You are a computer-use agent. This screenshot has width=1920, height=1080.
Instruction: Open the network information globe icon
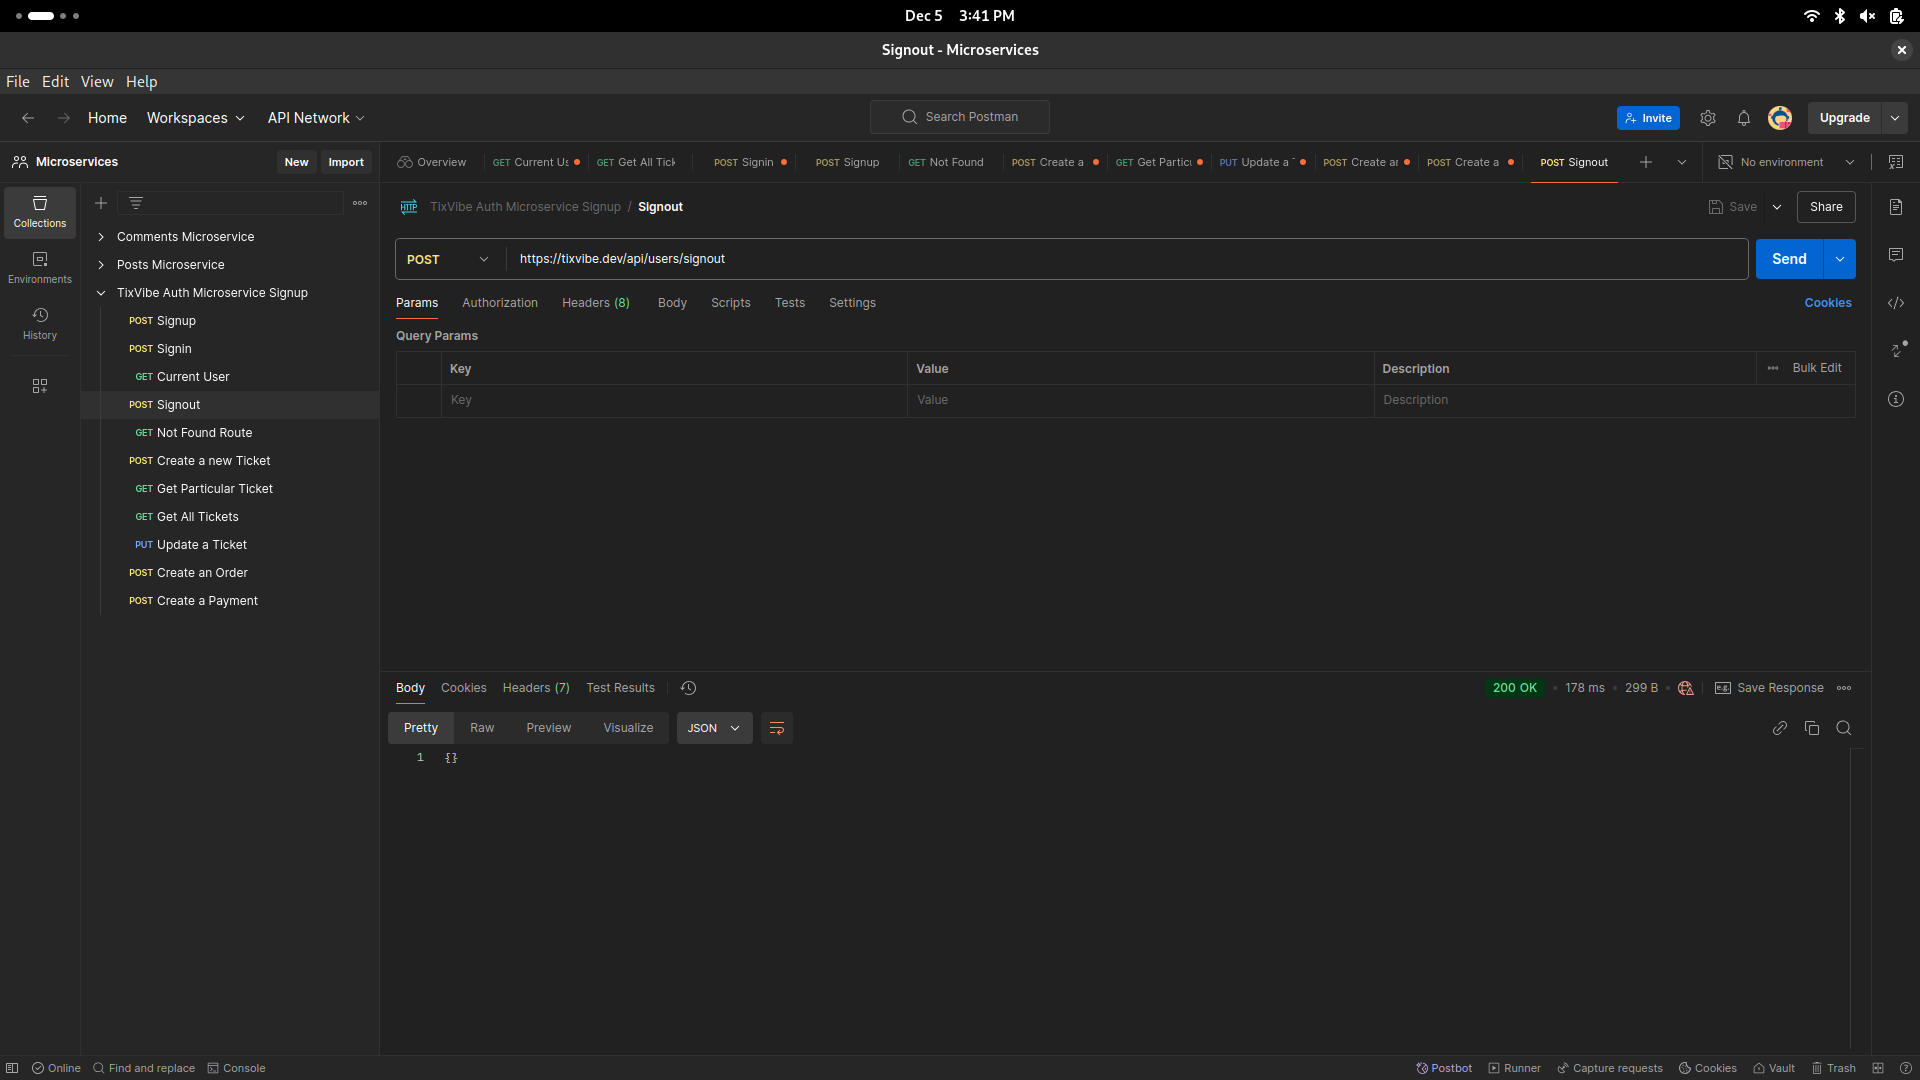click(1686, 688)
